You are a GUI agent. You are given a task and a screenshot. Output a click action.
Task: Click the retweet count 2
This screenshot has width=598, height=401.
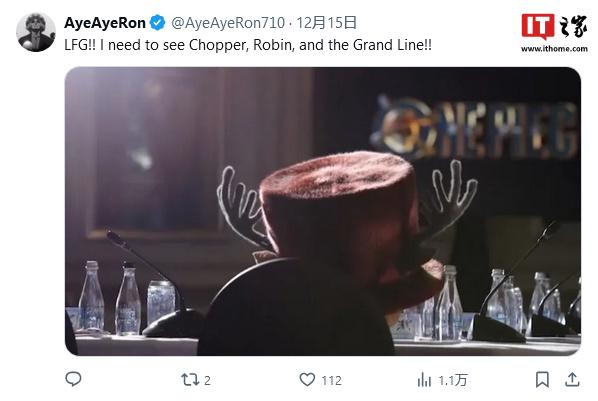click(x=207, y=380)
